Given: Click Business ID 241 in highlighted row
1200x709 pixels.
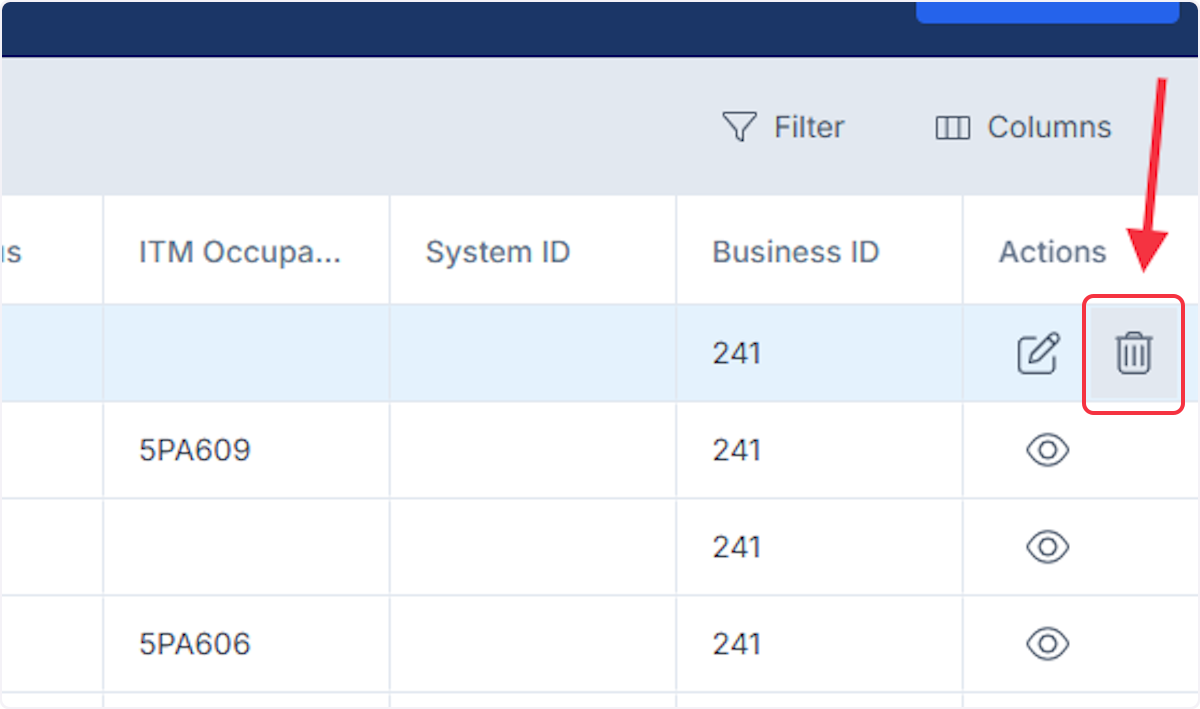Looking at the screenshot, I should pyautogui.click(x=737, y=354).
